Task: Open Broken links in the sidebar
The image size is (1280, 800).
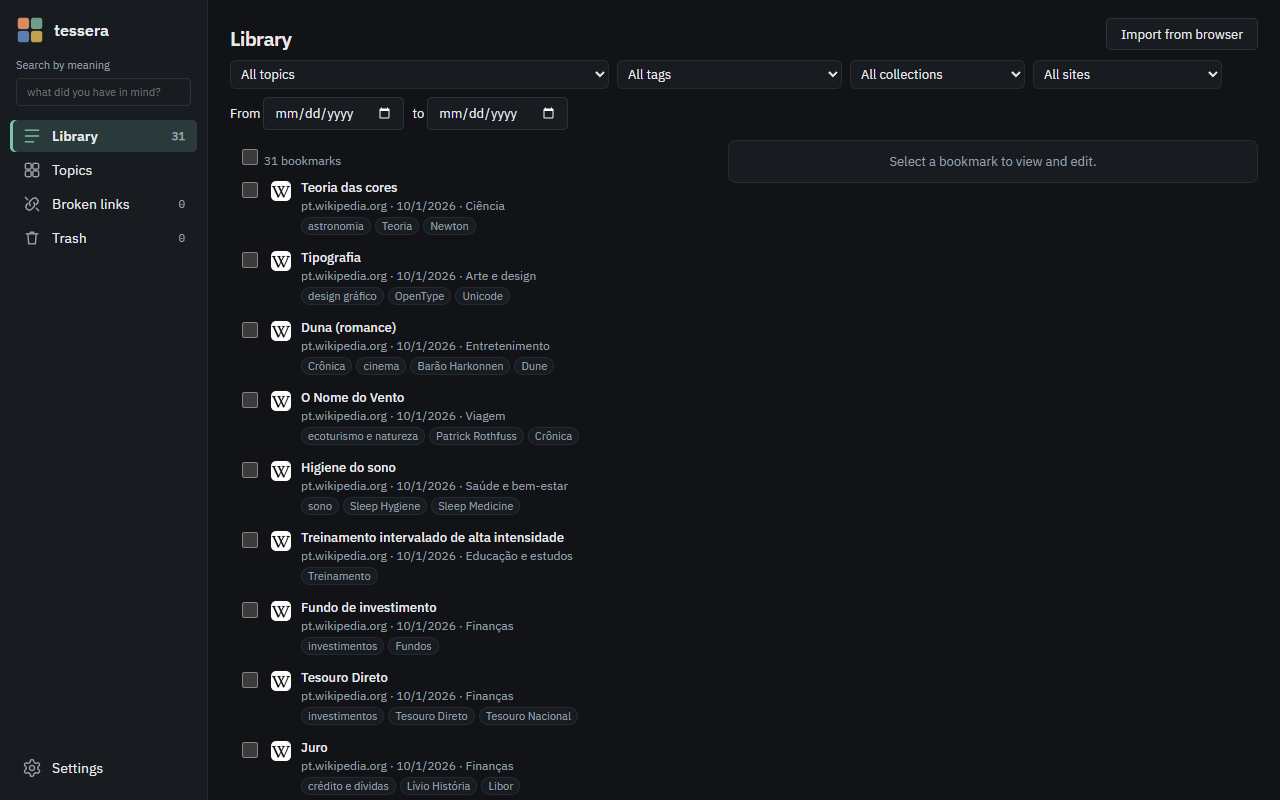Action: click(104, 204)
